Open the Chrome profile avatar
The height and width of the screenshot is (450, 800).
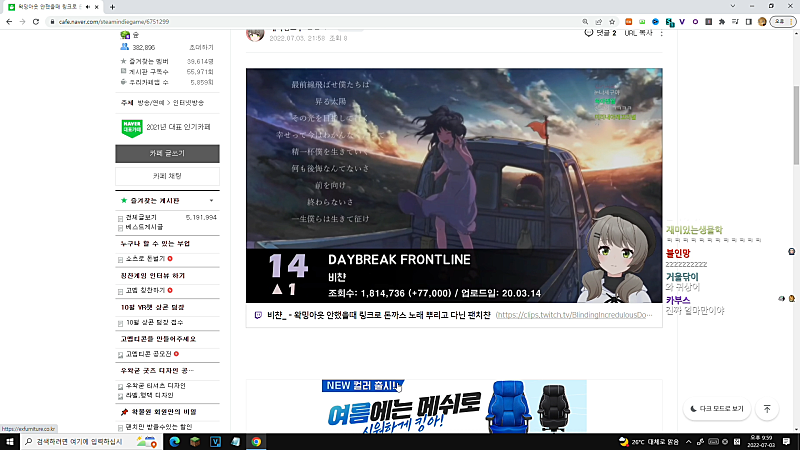click(x=762, y=22)
